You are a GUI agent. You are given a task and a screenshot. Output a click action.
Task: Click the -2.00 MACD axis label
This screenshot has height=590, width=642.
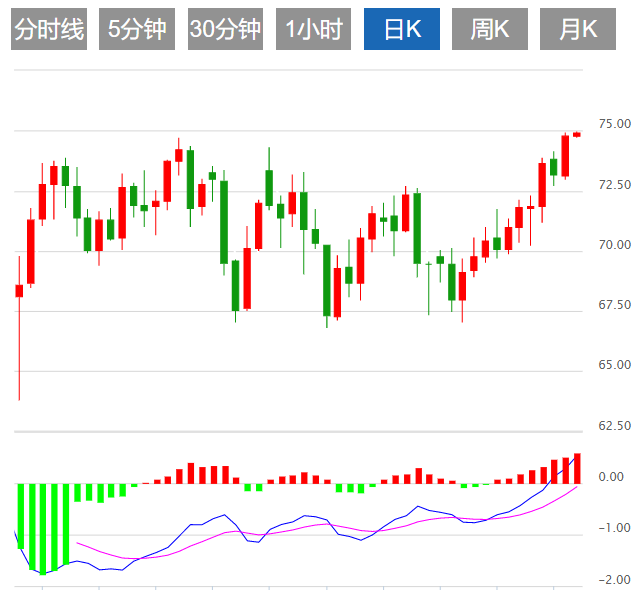tap(614, 579)
